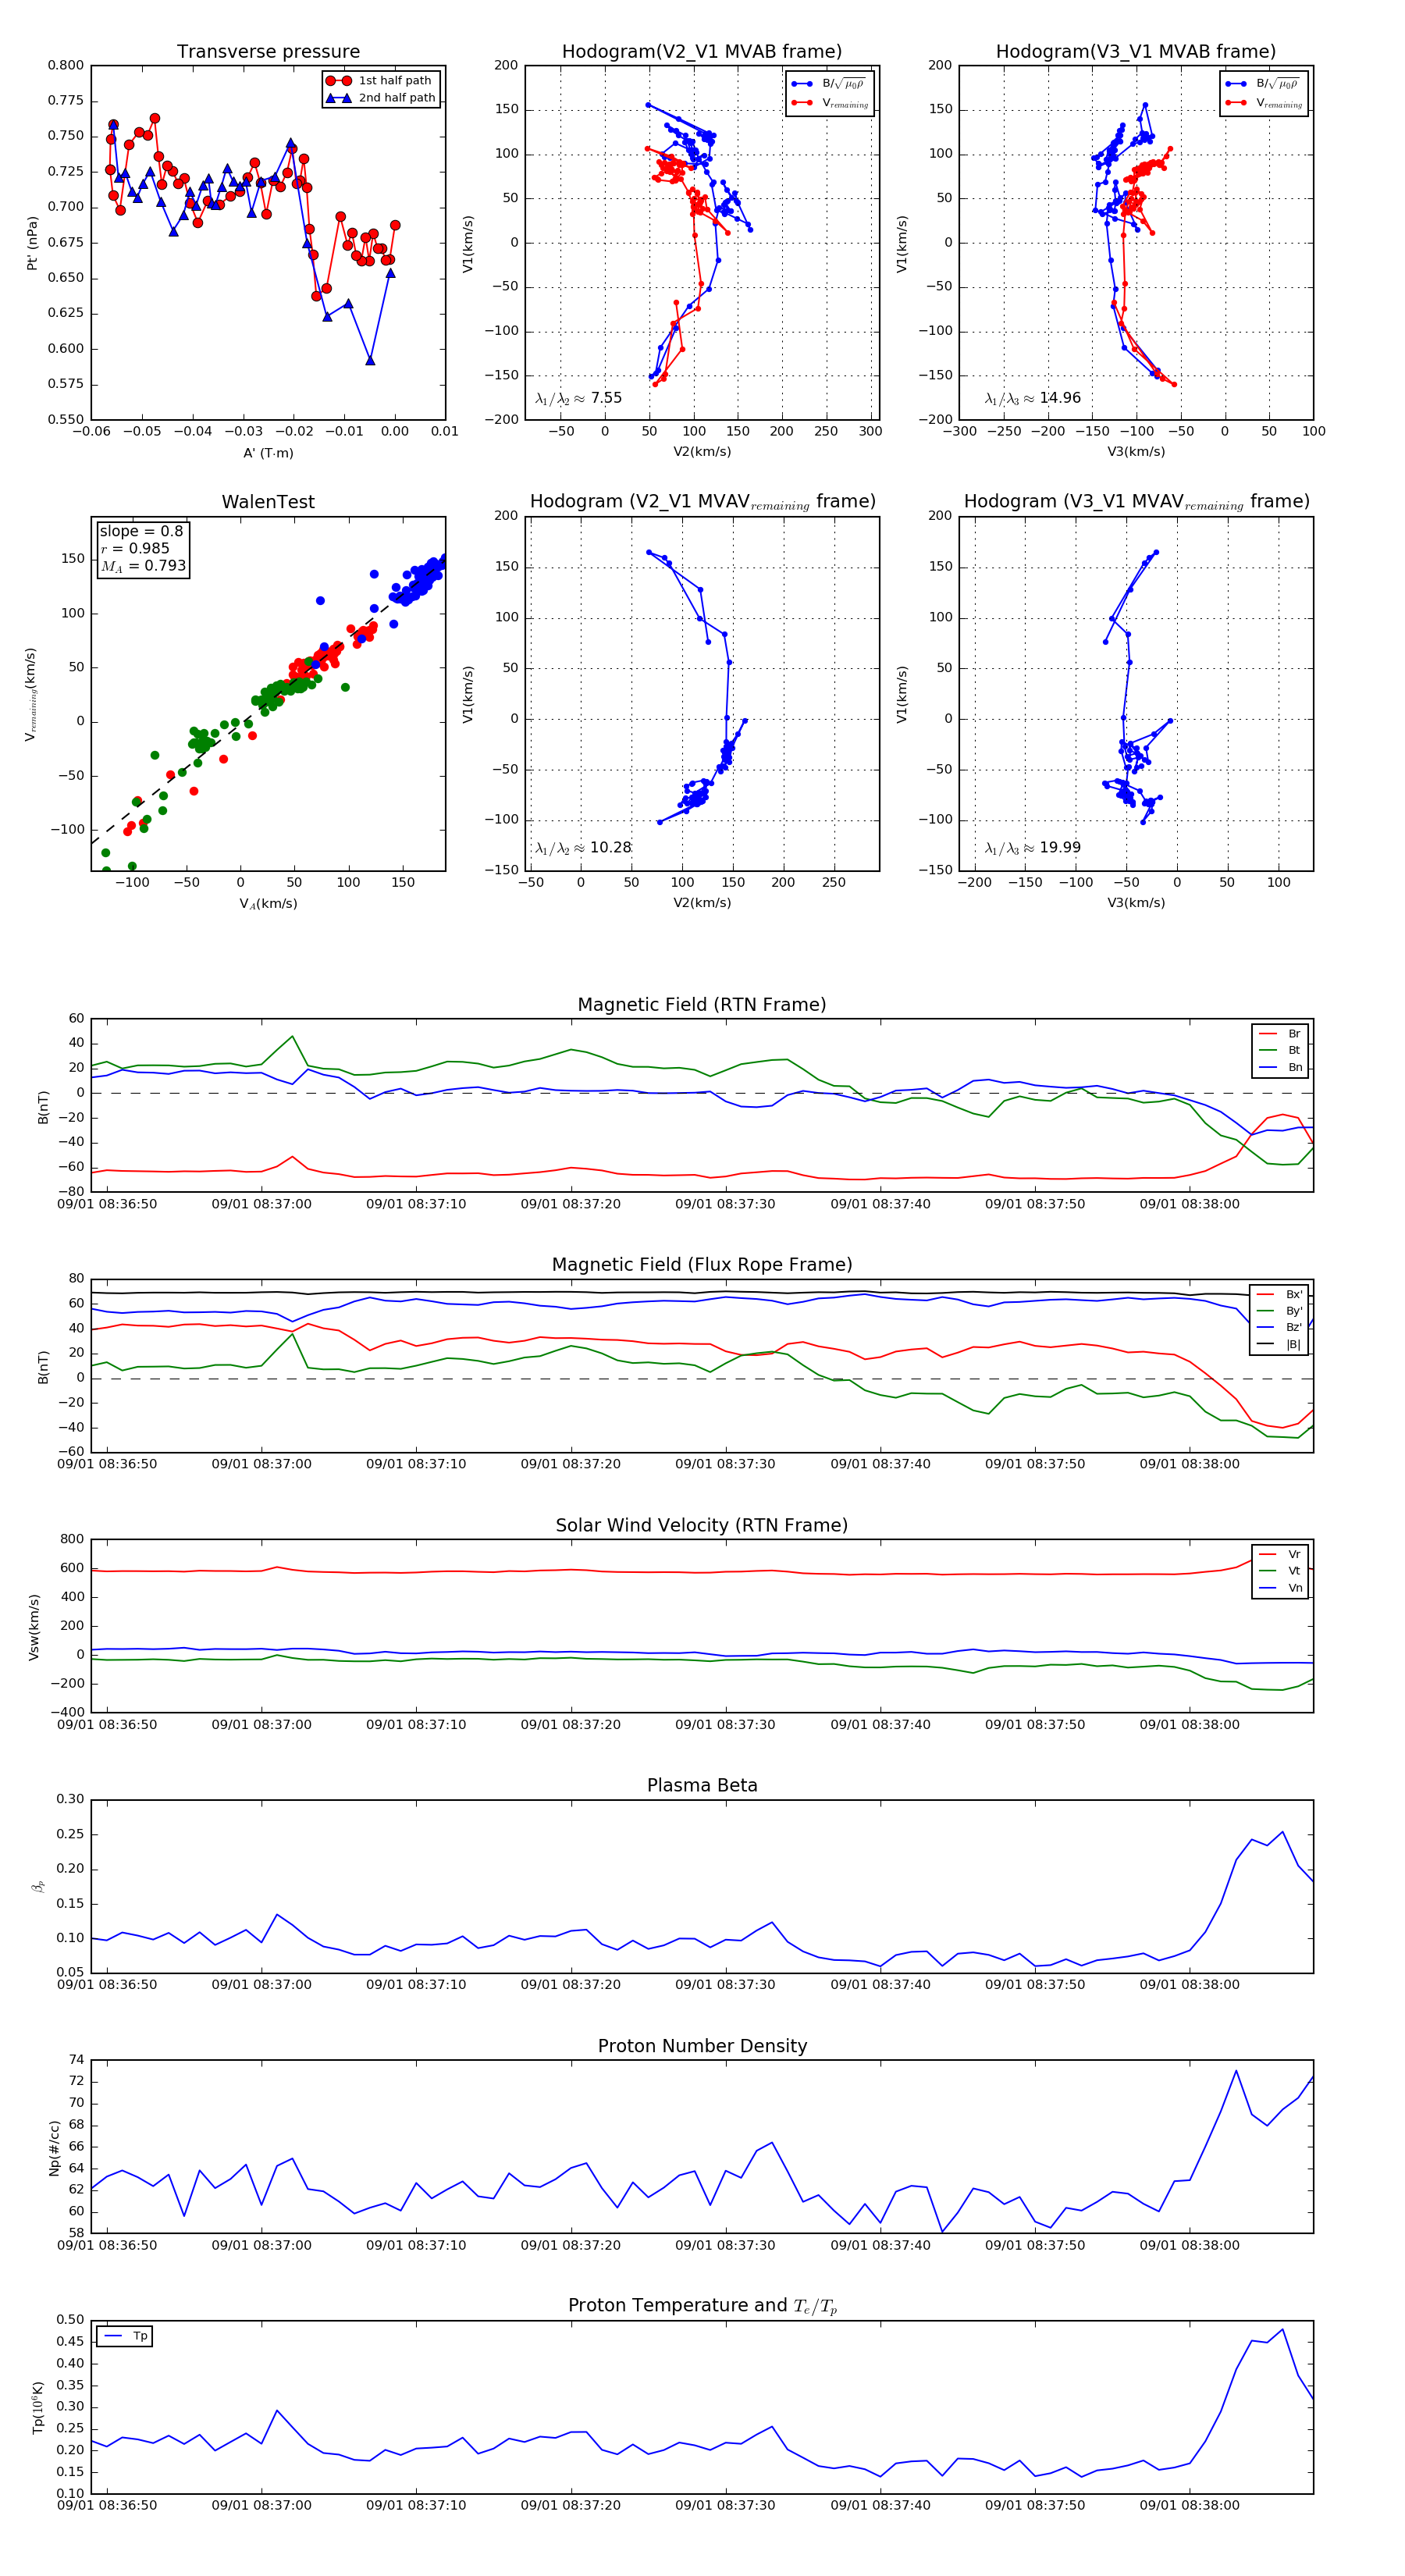1405x2576 pixels.
Task: Click the Hodogram (V2_V1 MVAV remaining frame) title
Action: tap(702, 502)
